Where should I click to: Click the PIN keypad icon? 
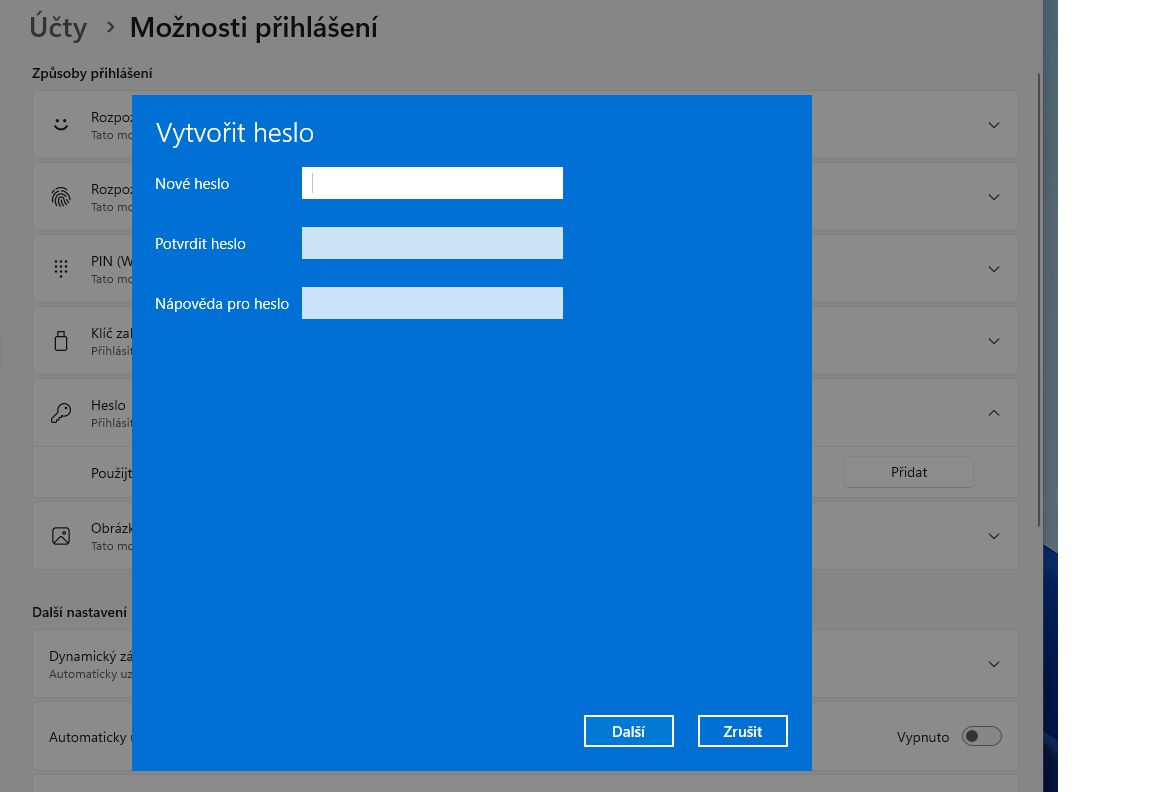coord(61,269)
